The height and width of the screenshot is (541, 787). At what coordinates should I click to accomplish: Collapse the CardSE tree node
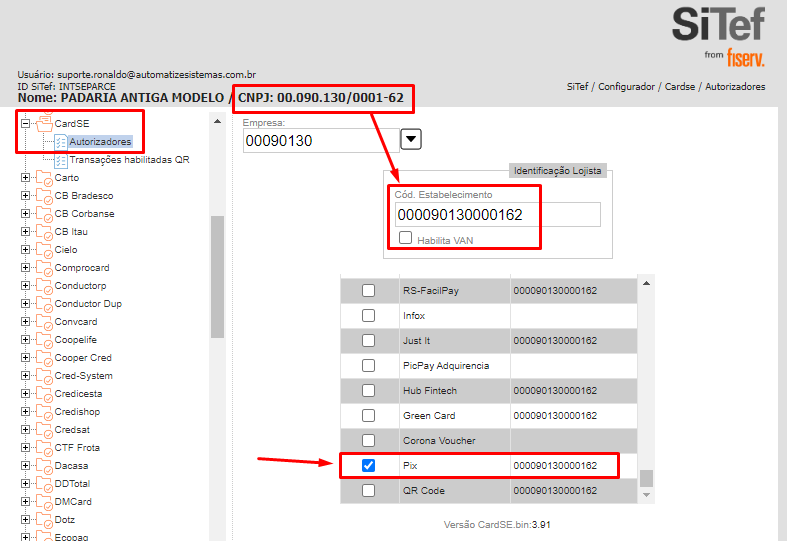click(x=25, y=123)
